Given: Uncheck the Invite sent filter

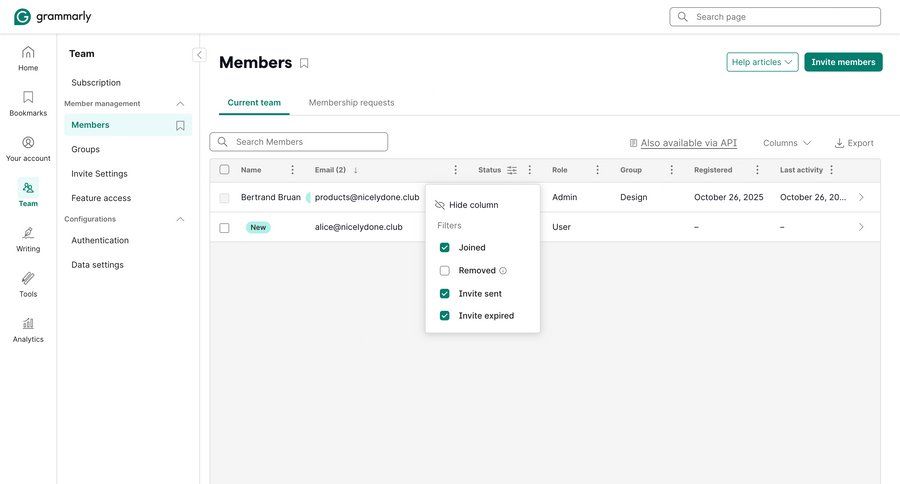Looking at the screenshot, I should coord(444,293).
